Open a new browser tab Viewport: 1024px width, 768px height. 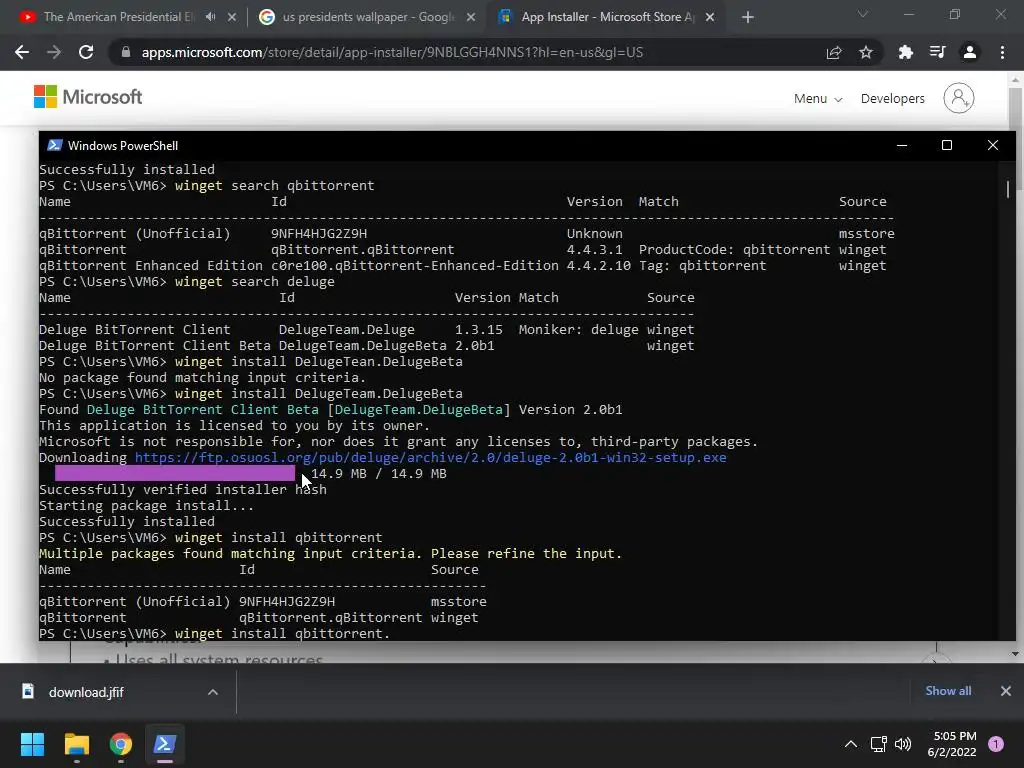(x=748, y=17)
